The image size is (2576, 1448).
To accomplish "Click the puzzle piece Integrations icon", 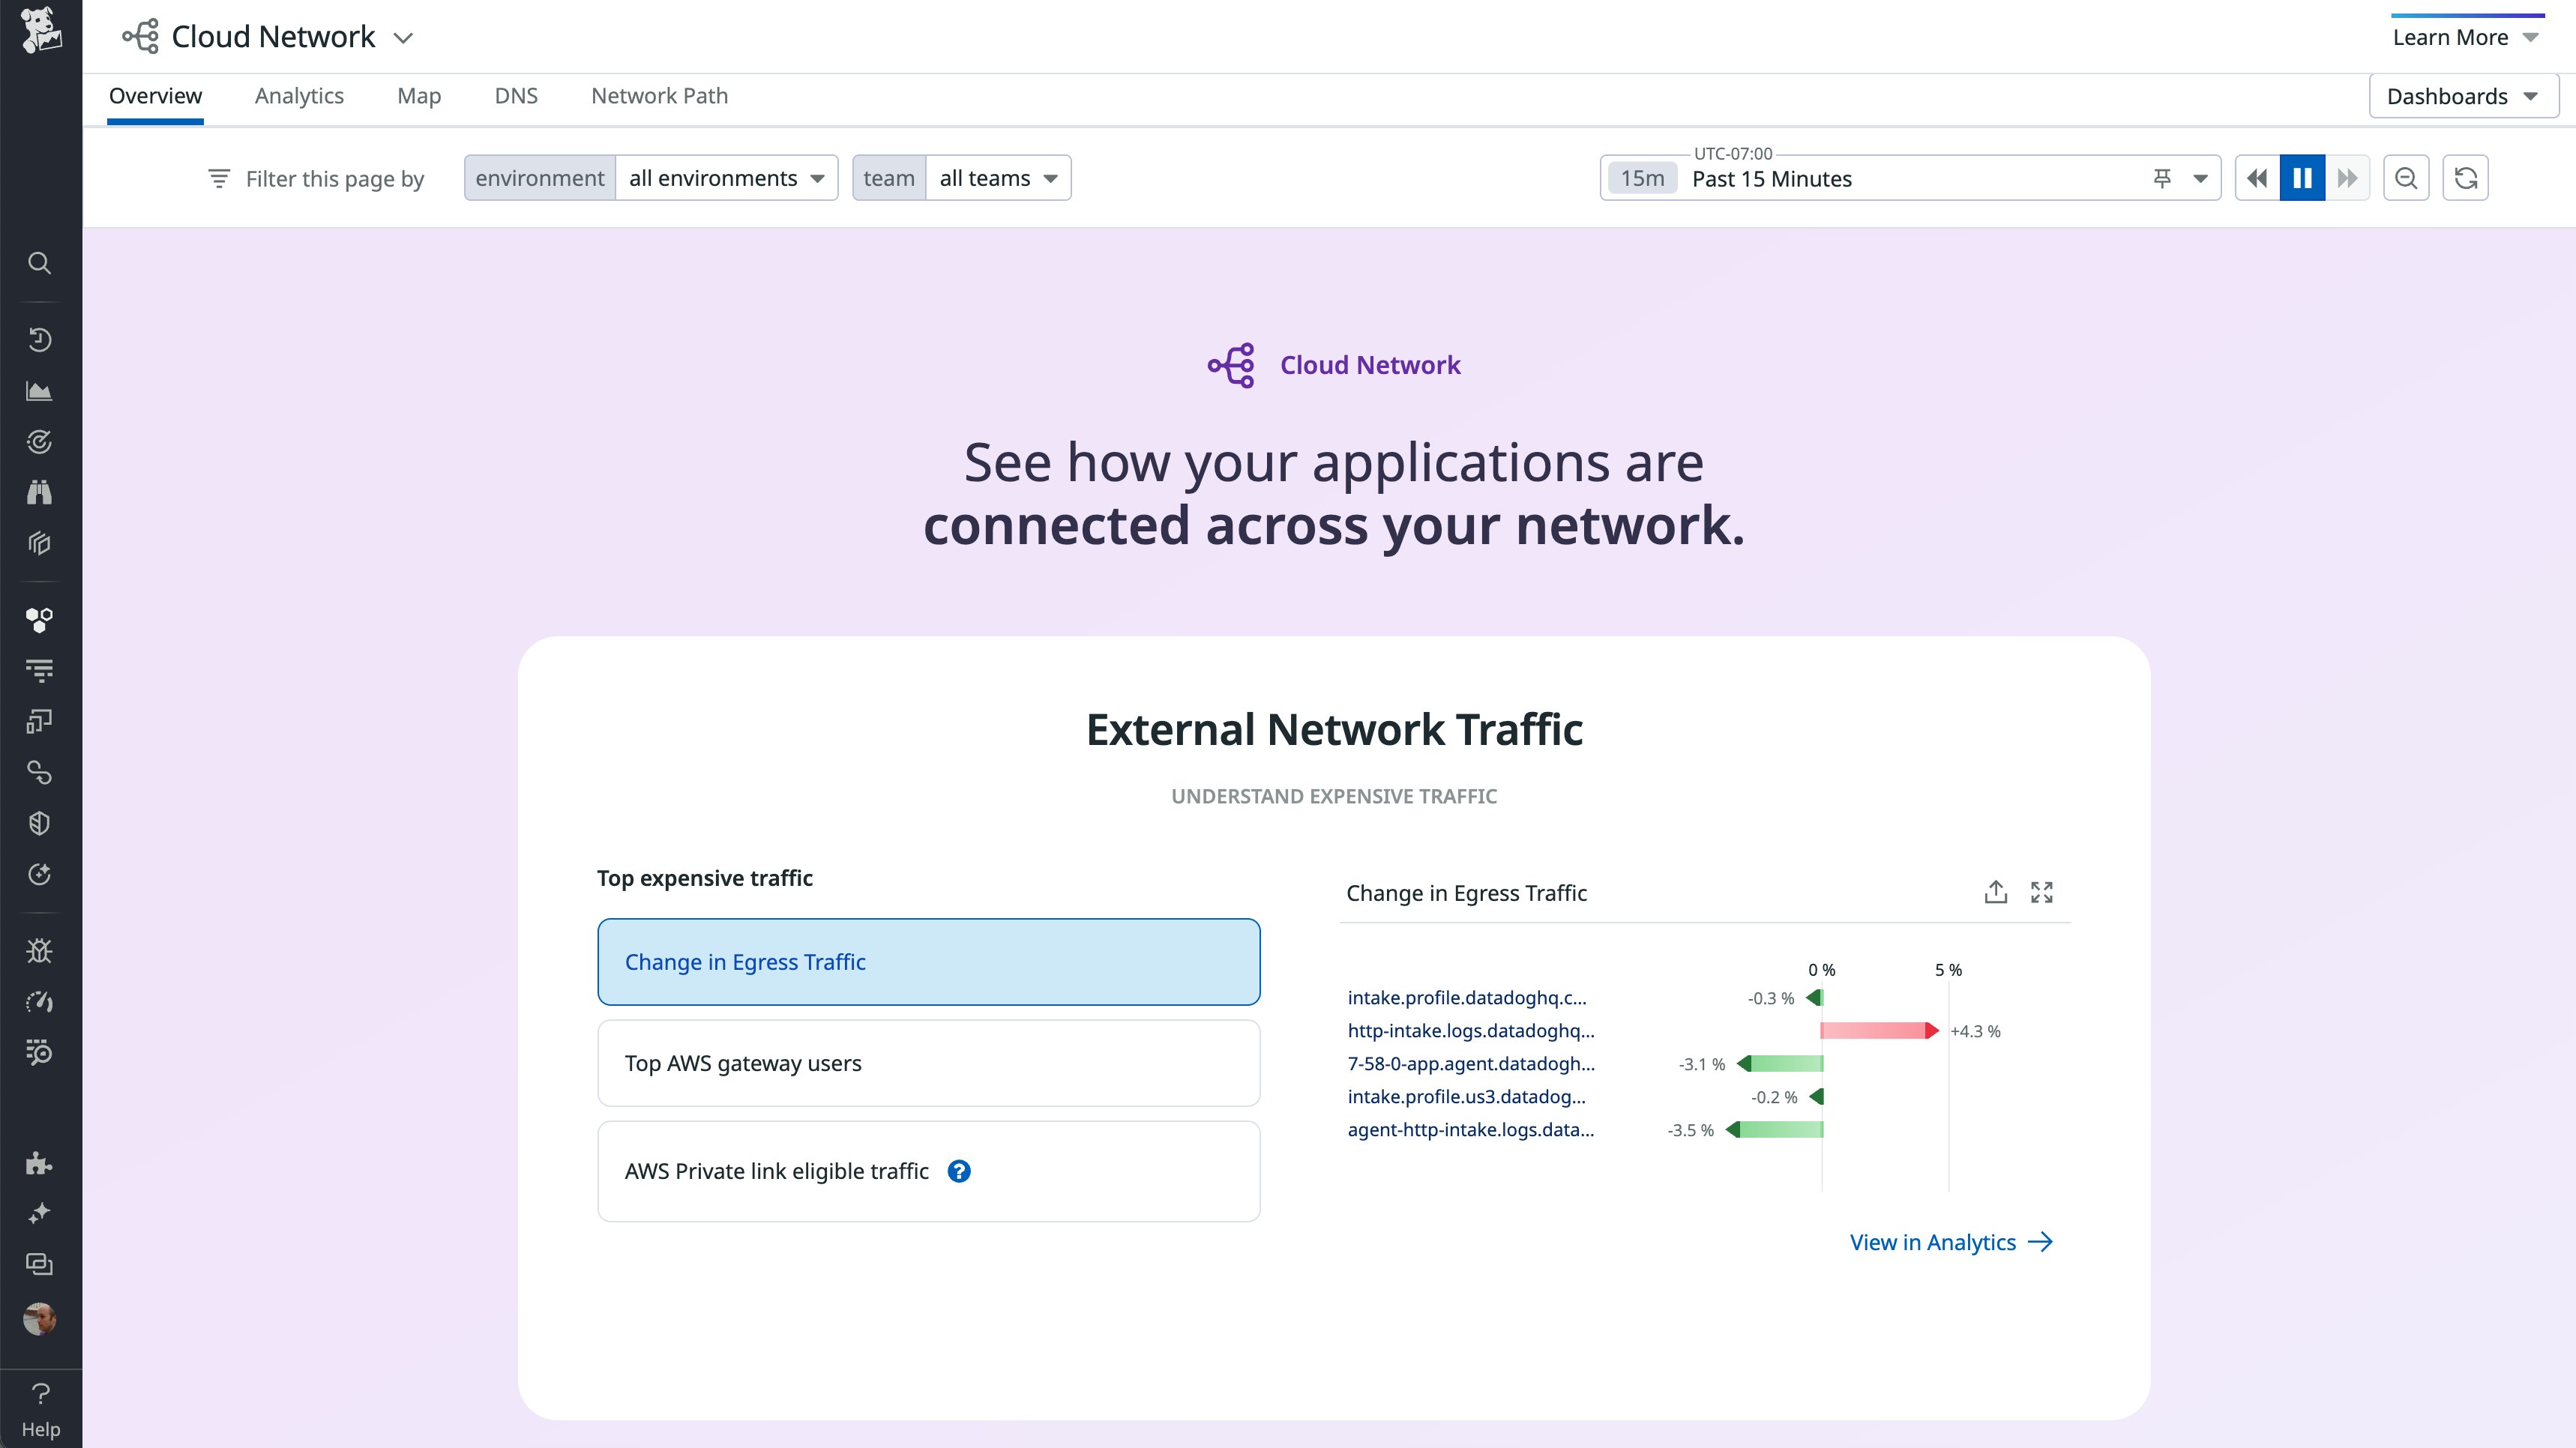I will 39,1162.
